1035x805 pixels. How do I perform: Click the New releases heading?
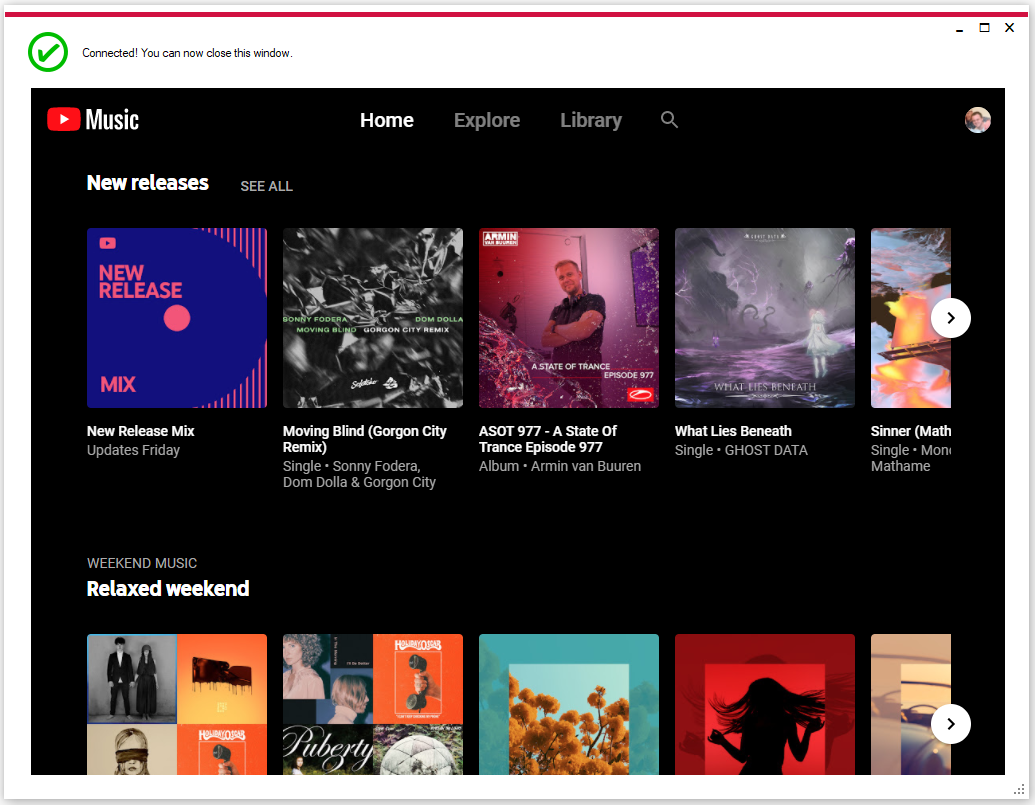[x=148, y=183]
